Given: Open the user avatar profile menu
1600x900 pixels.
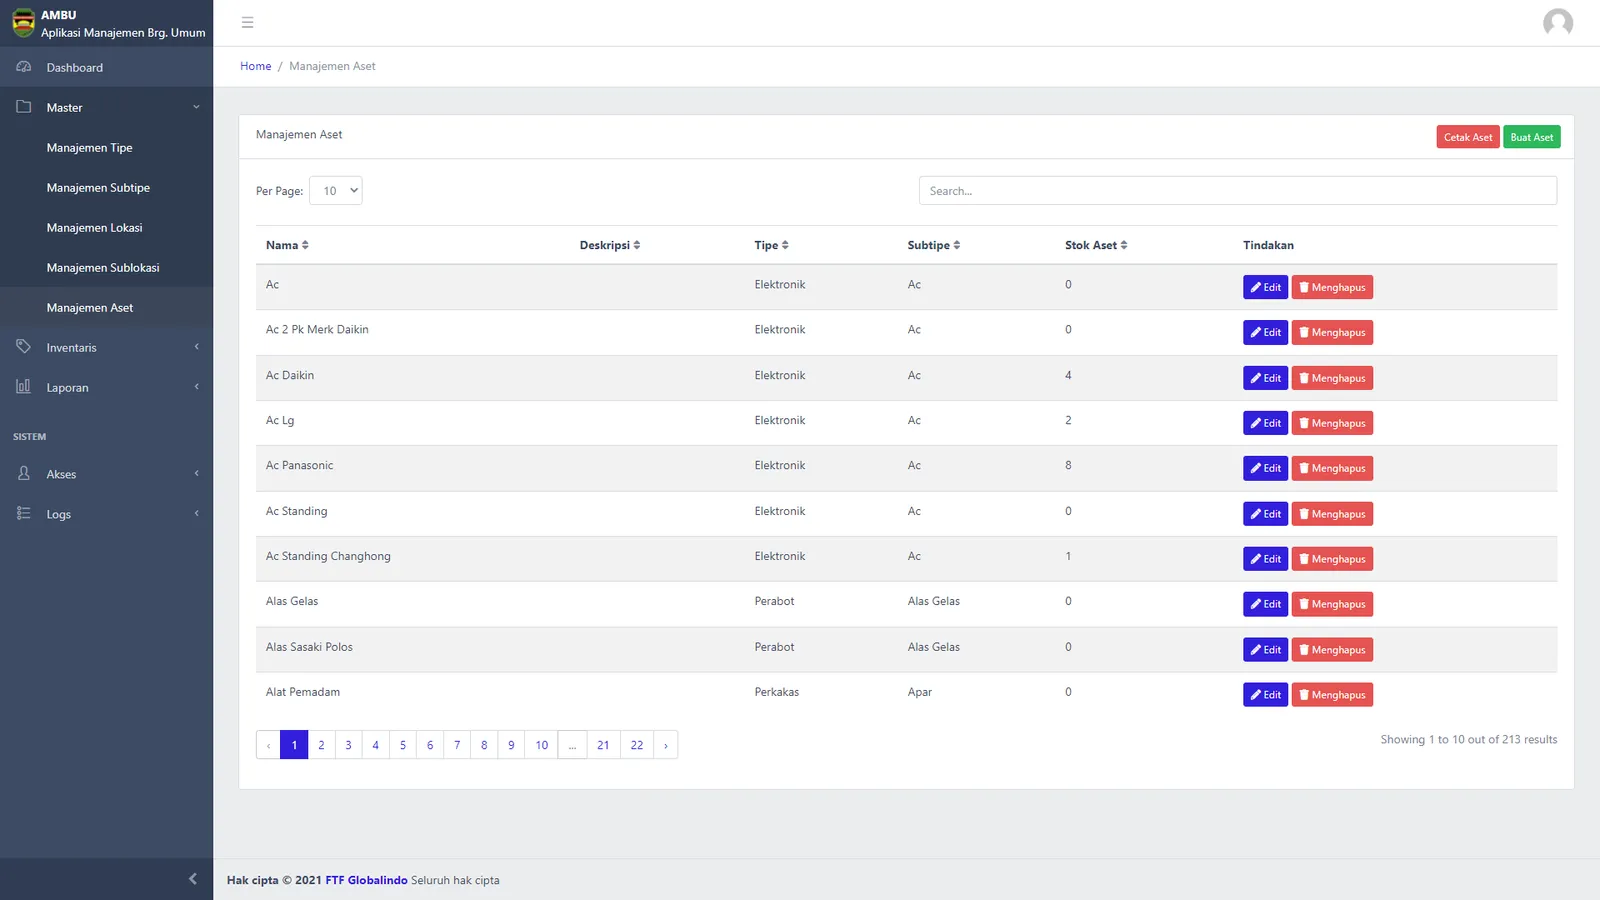Looking at the screenshot, I should coord(1557,22).
